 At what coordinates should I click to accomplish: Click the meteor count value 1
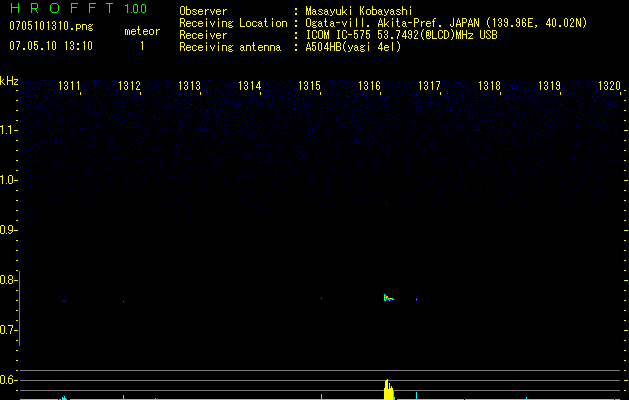click(142, 46)
